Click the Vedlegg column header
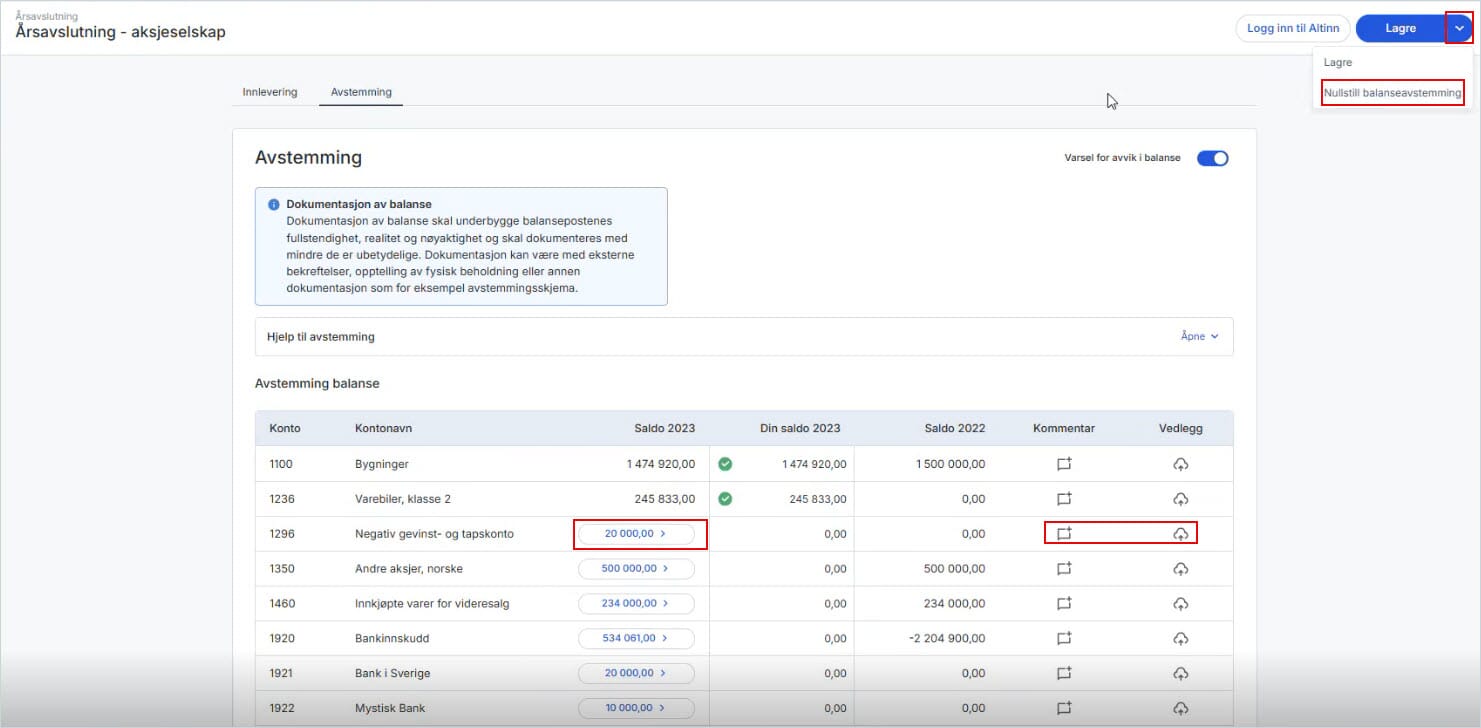 (1181, 428)
